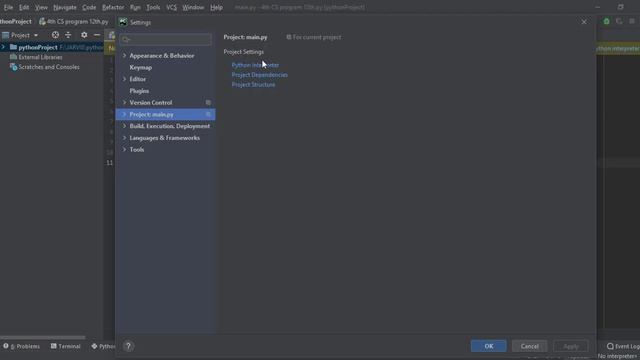
Task: Close the Settings dialog with the X
Action: tap(584, 22)
